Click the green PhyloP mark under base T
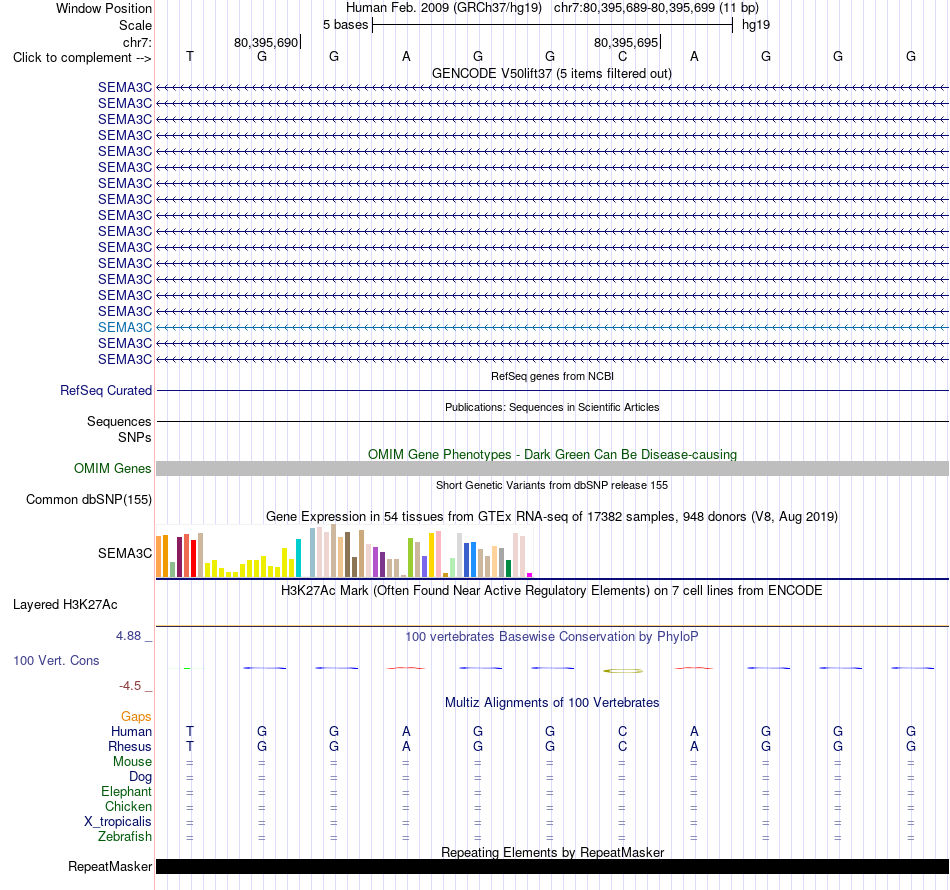Viewport: 950px width, 890px height. [x=187, y=668]
